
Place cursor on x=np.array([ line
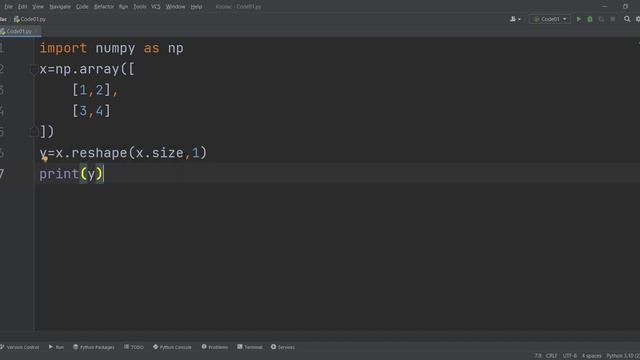(x=87, y=69)
